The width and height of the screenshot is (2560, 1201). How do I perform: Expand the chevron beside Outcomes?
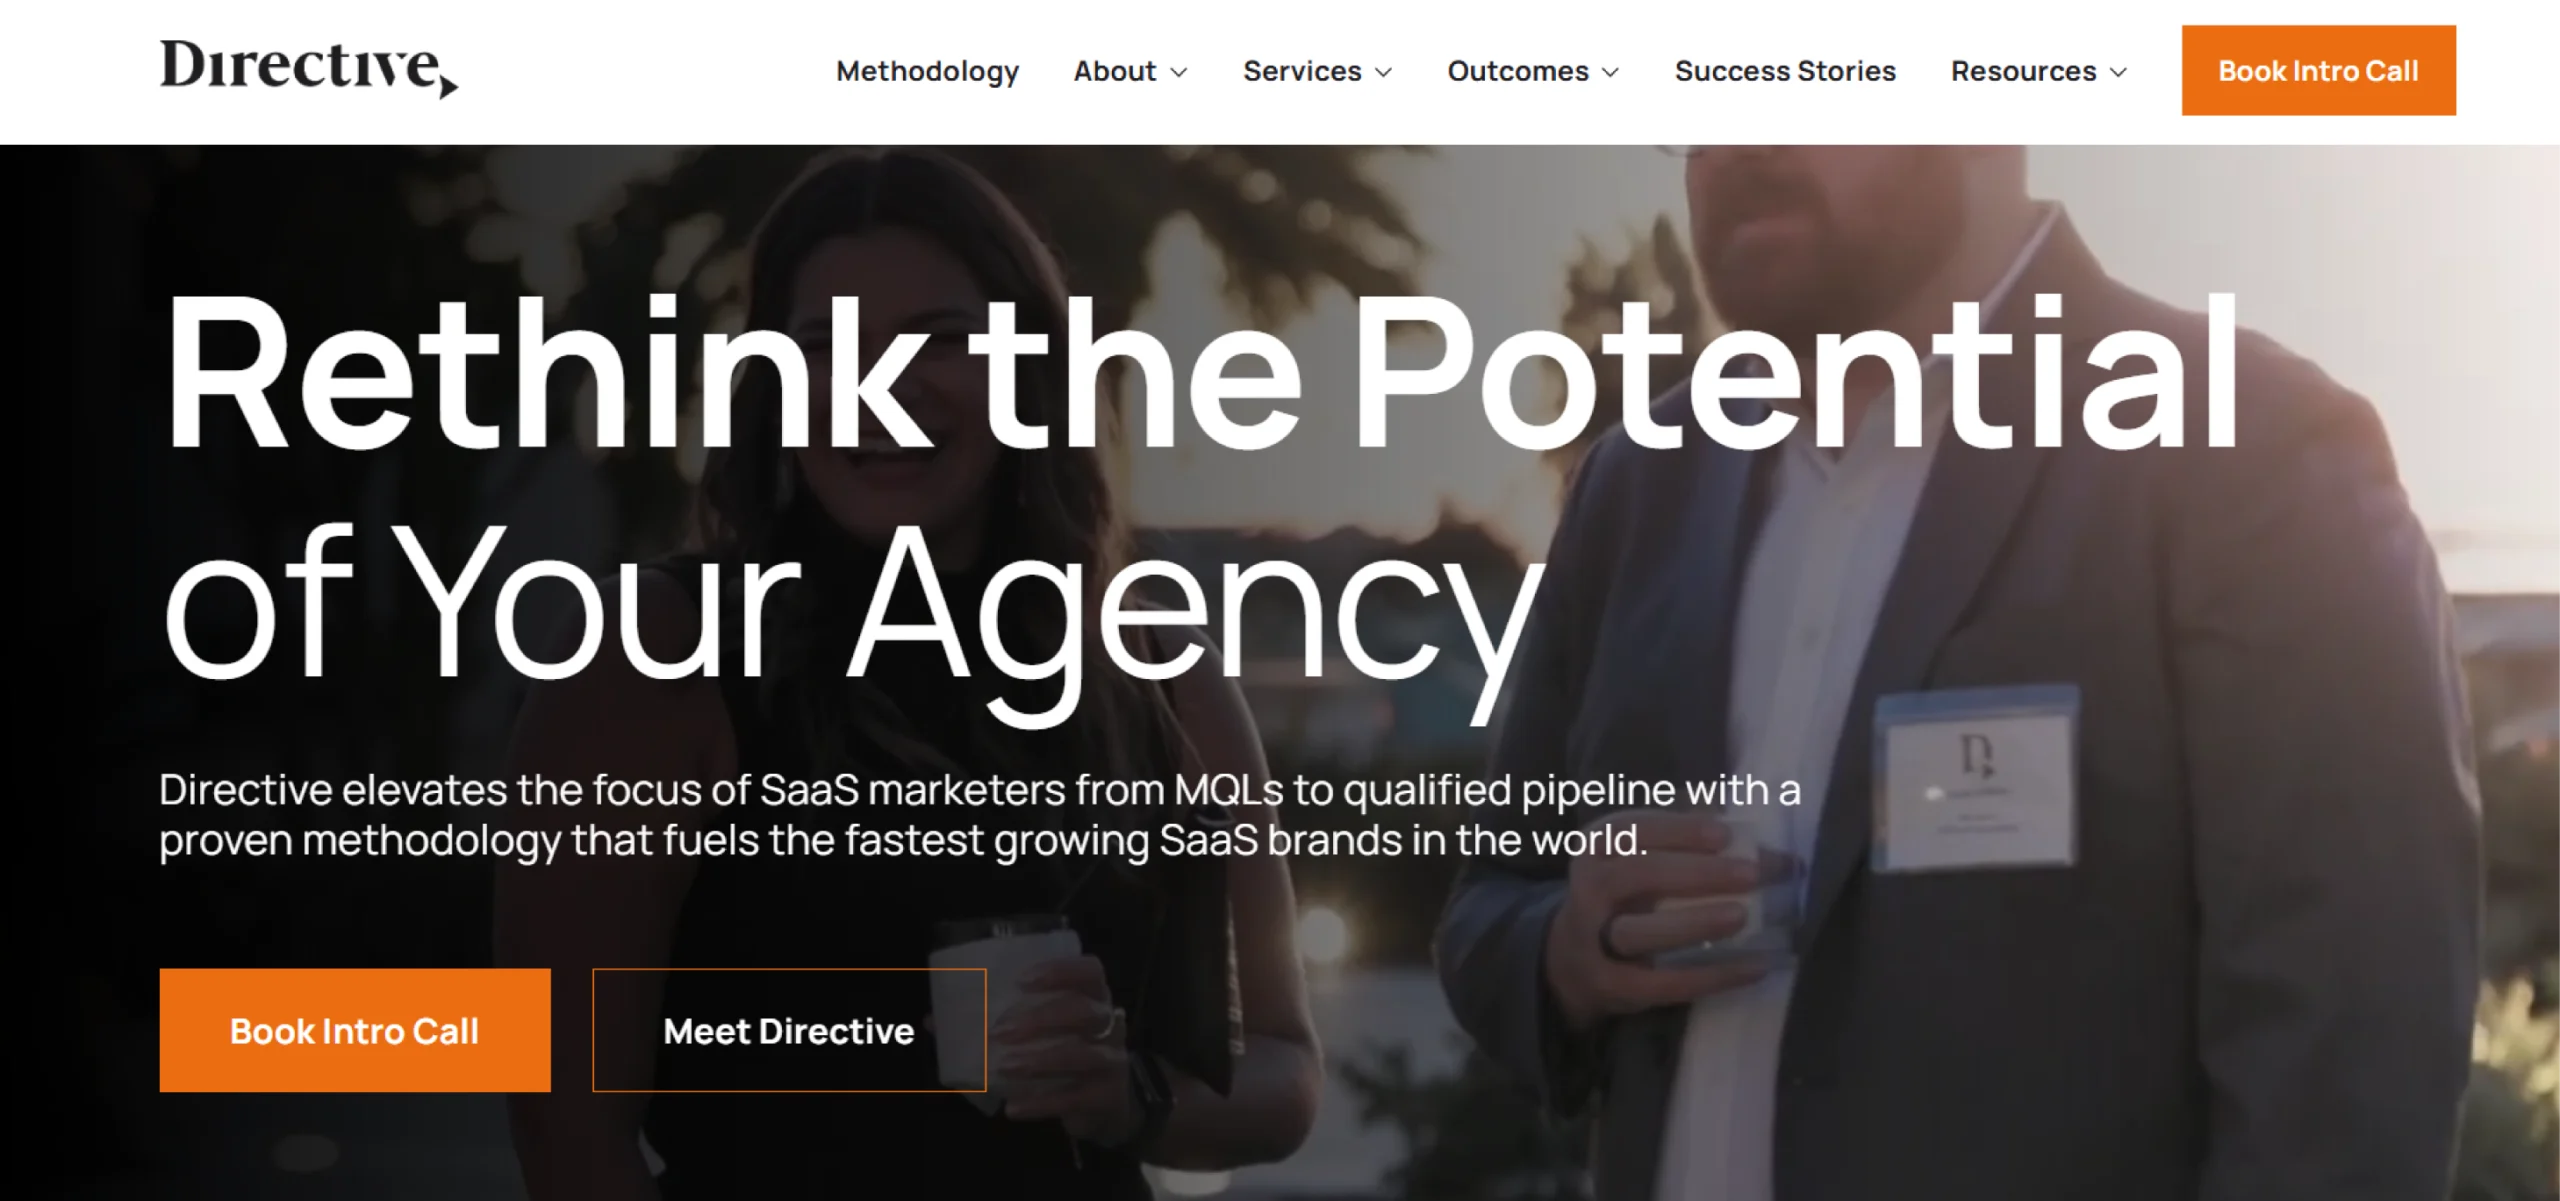1610,72
